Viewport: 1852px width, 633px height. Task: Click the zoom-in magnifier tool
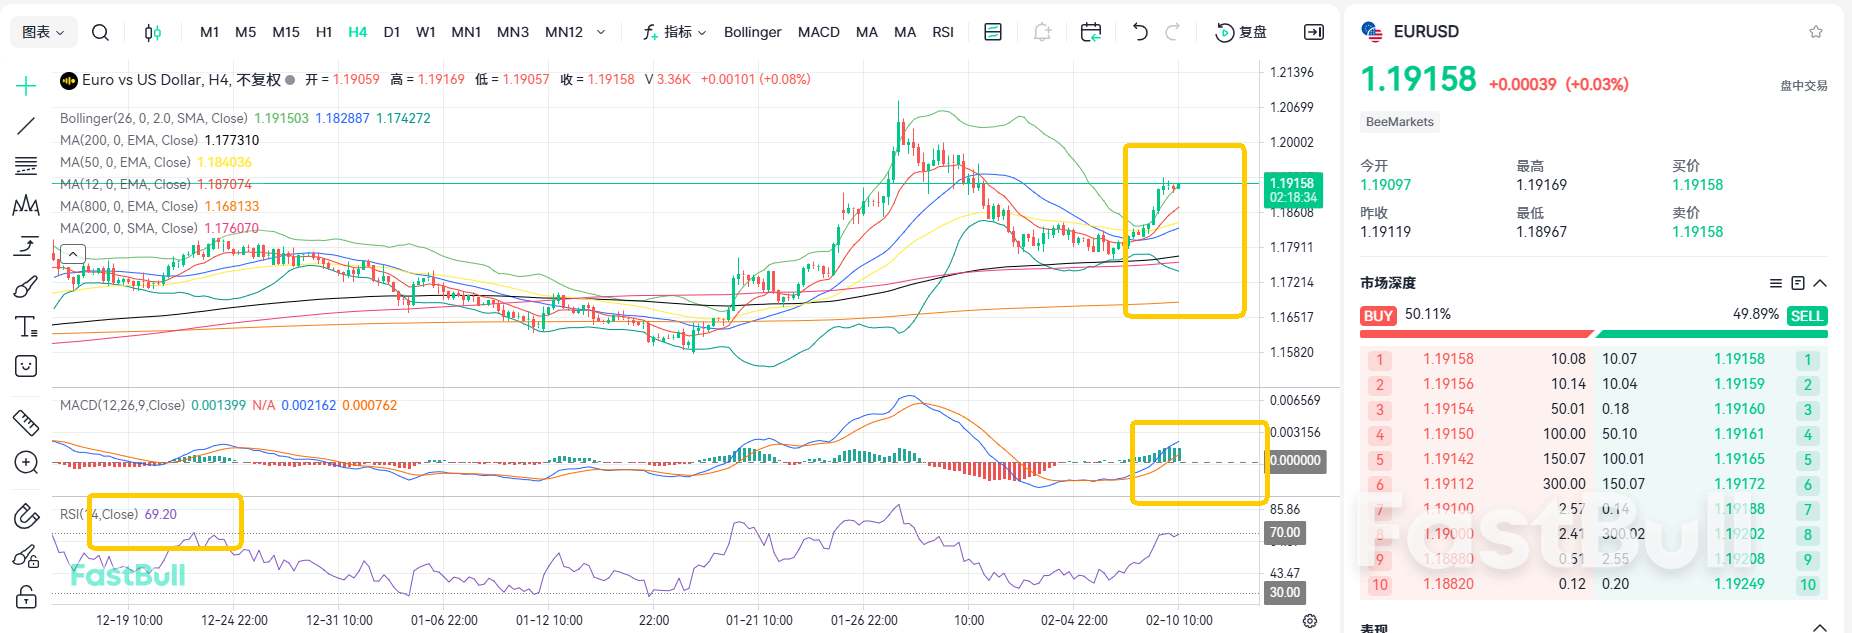(x=26, y=463)
